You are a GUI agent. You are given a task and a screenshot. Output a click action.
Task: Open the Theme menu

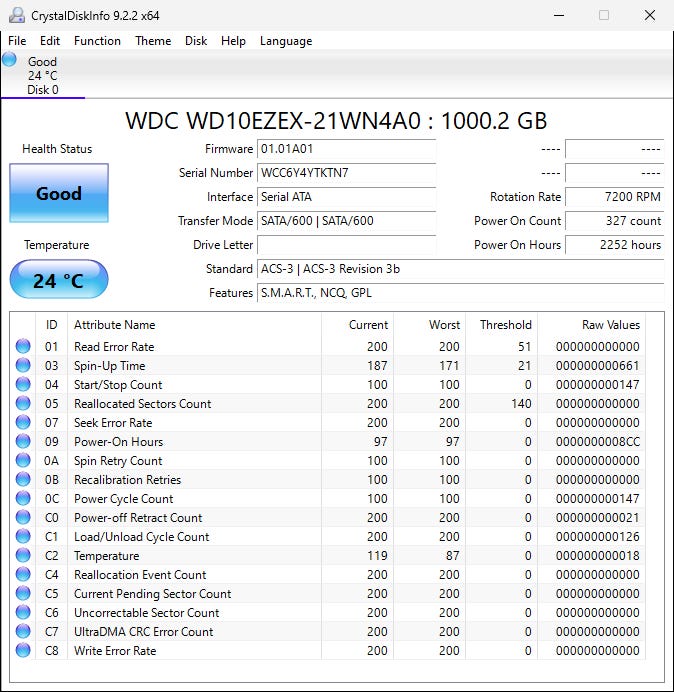[x=153, y=41]
